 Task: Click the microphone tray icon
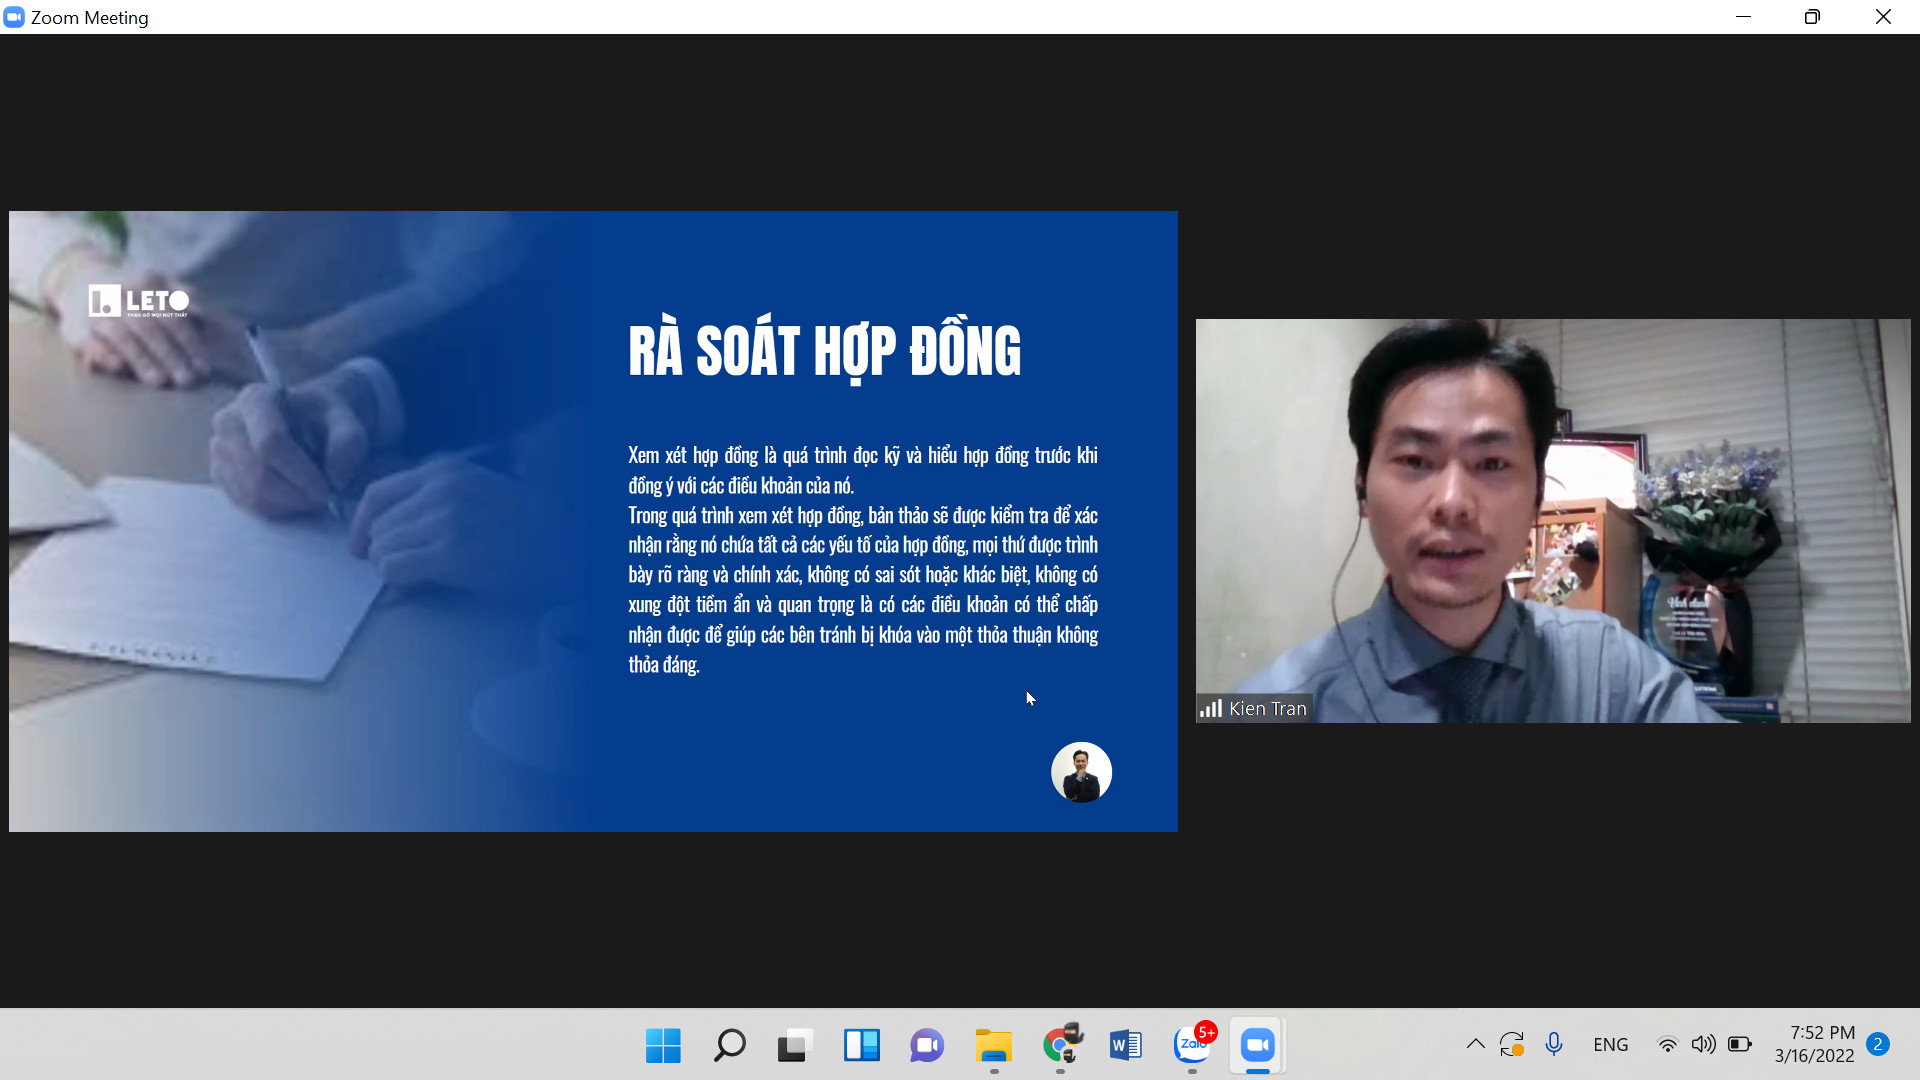click(x=1553, y=1044)
